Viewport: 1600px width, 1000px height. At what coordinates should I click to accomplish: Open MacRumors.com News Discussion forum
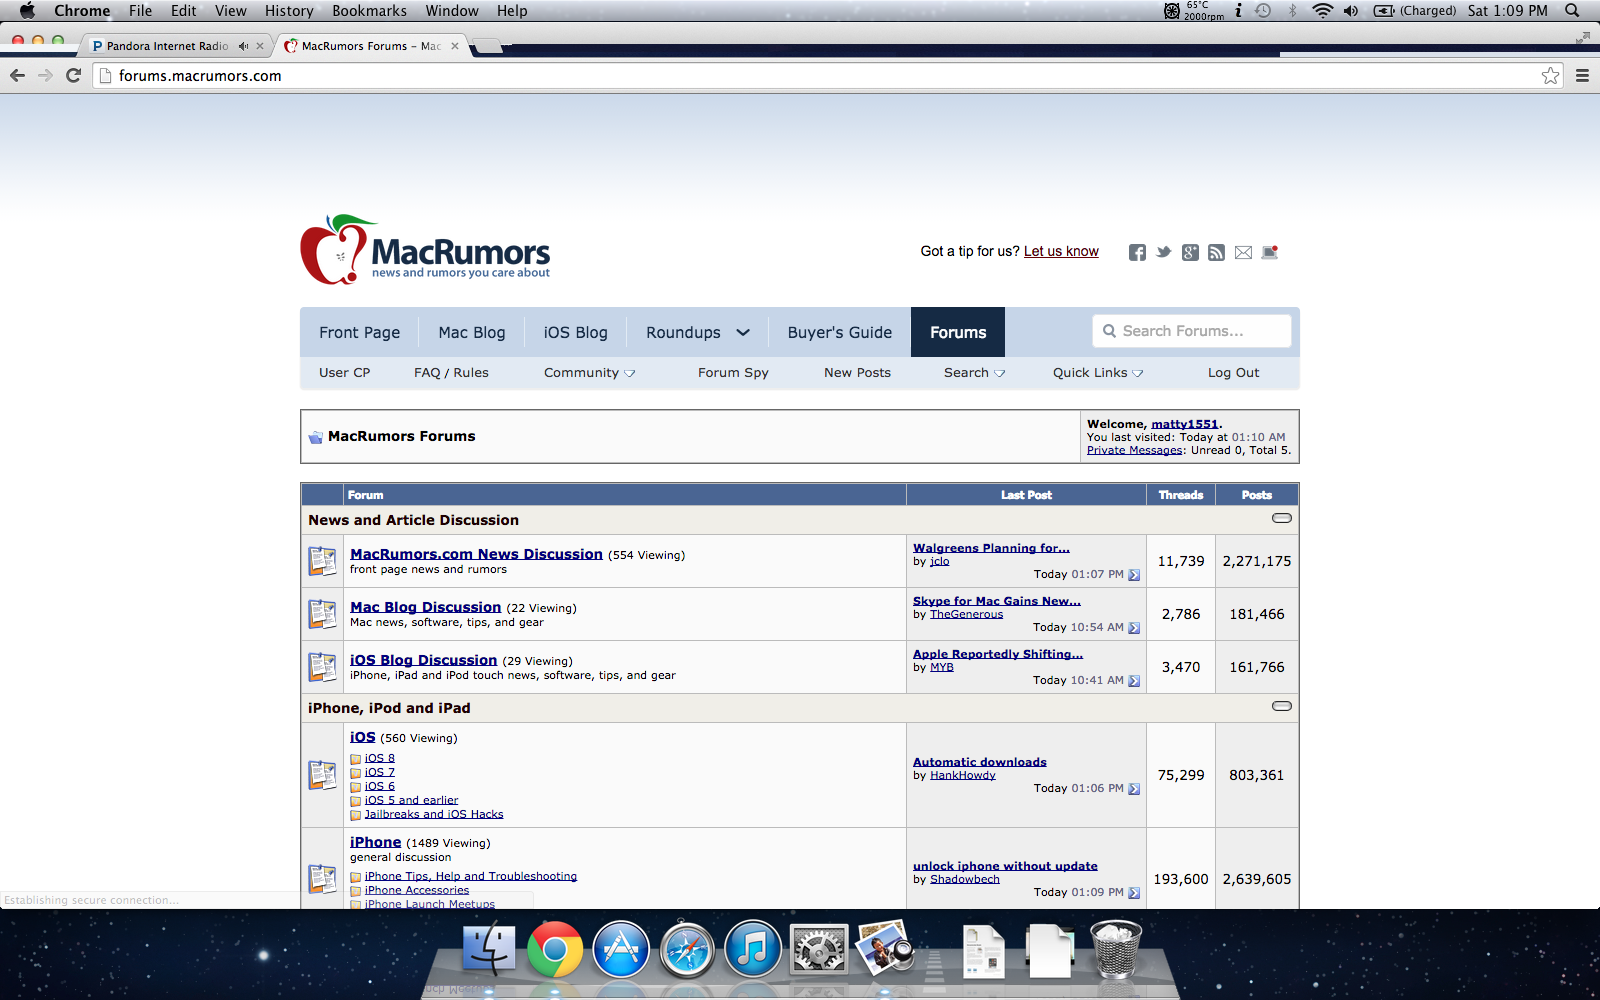(x=476, y=554)
